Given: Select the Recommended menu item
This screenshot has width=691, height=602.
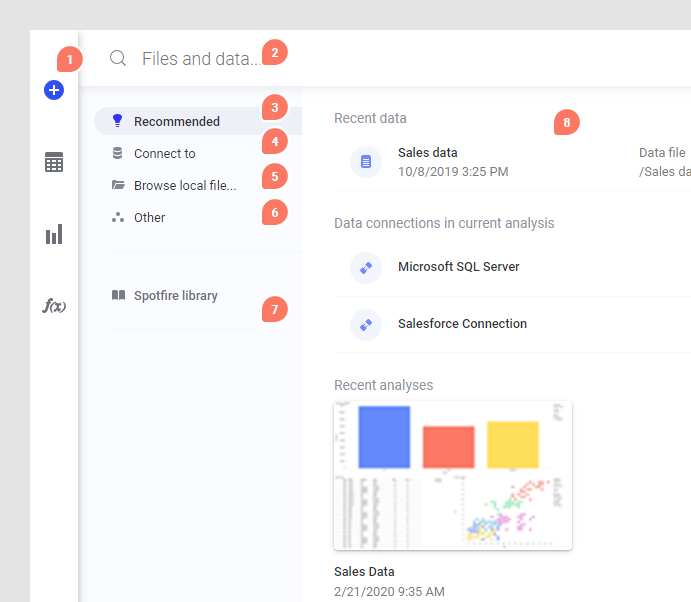Looking at the screenshot, I should [177, 121].
